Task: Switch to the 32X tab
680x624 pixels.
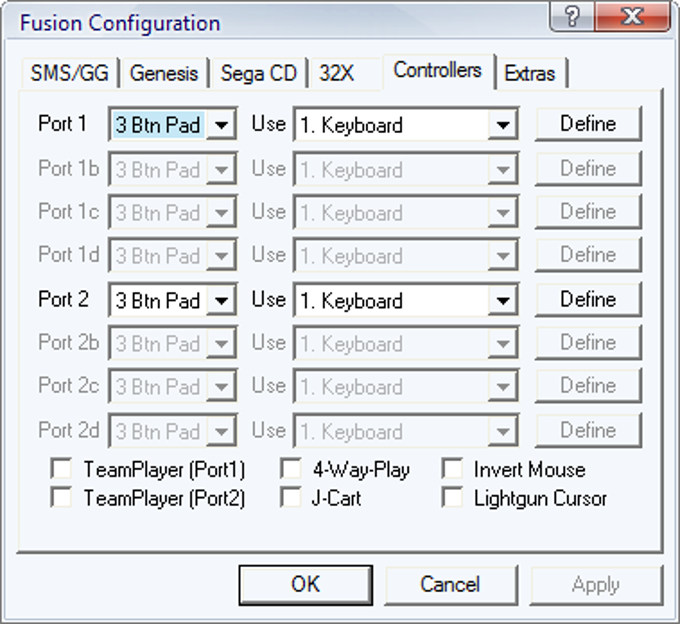Action: [336, 73]
